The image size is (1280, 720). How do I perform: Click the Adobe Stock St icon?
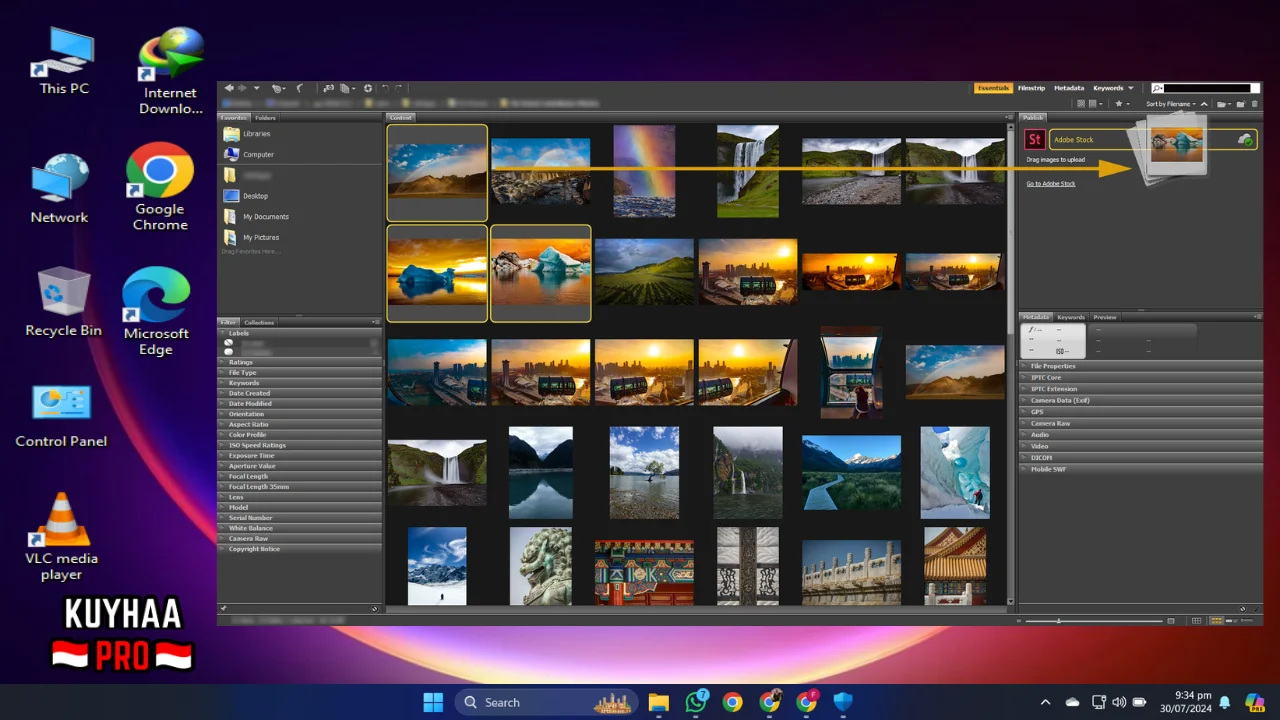coord(1035,140)
